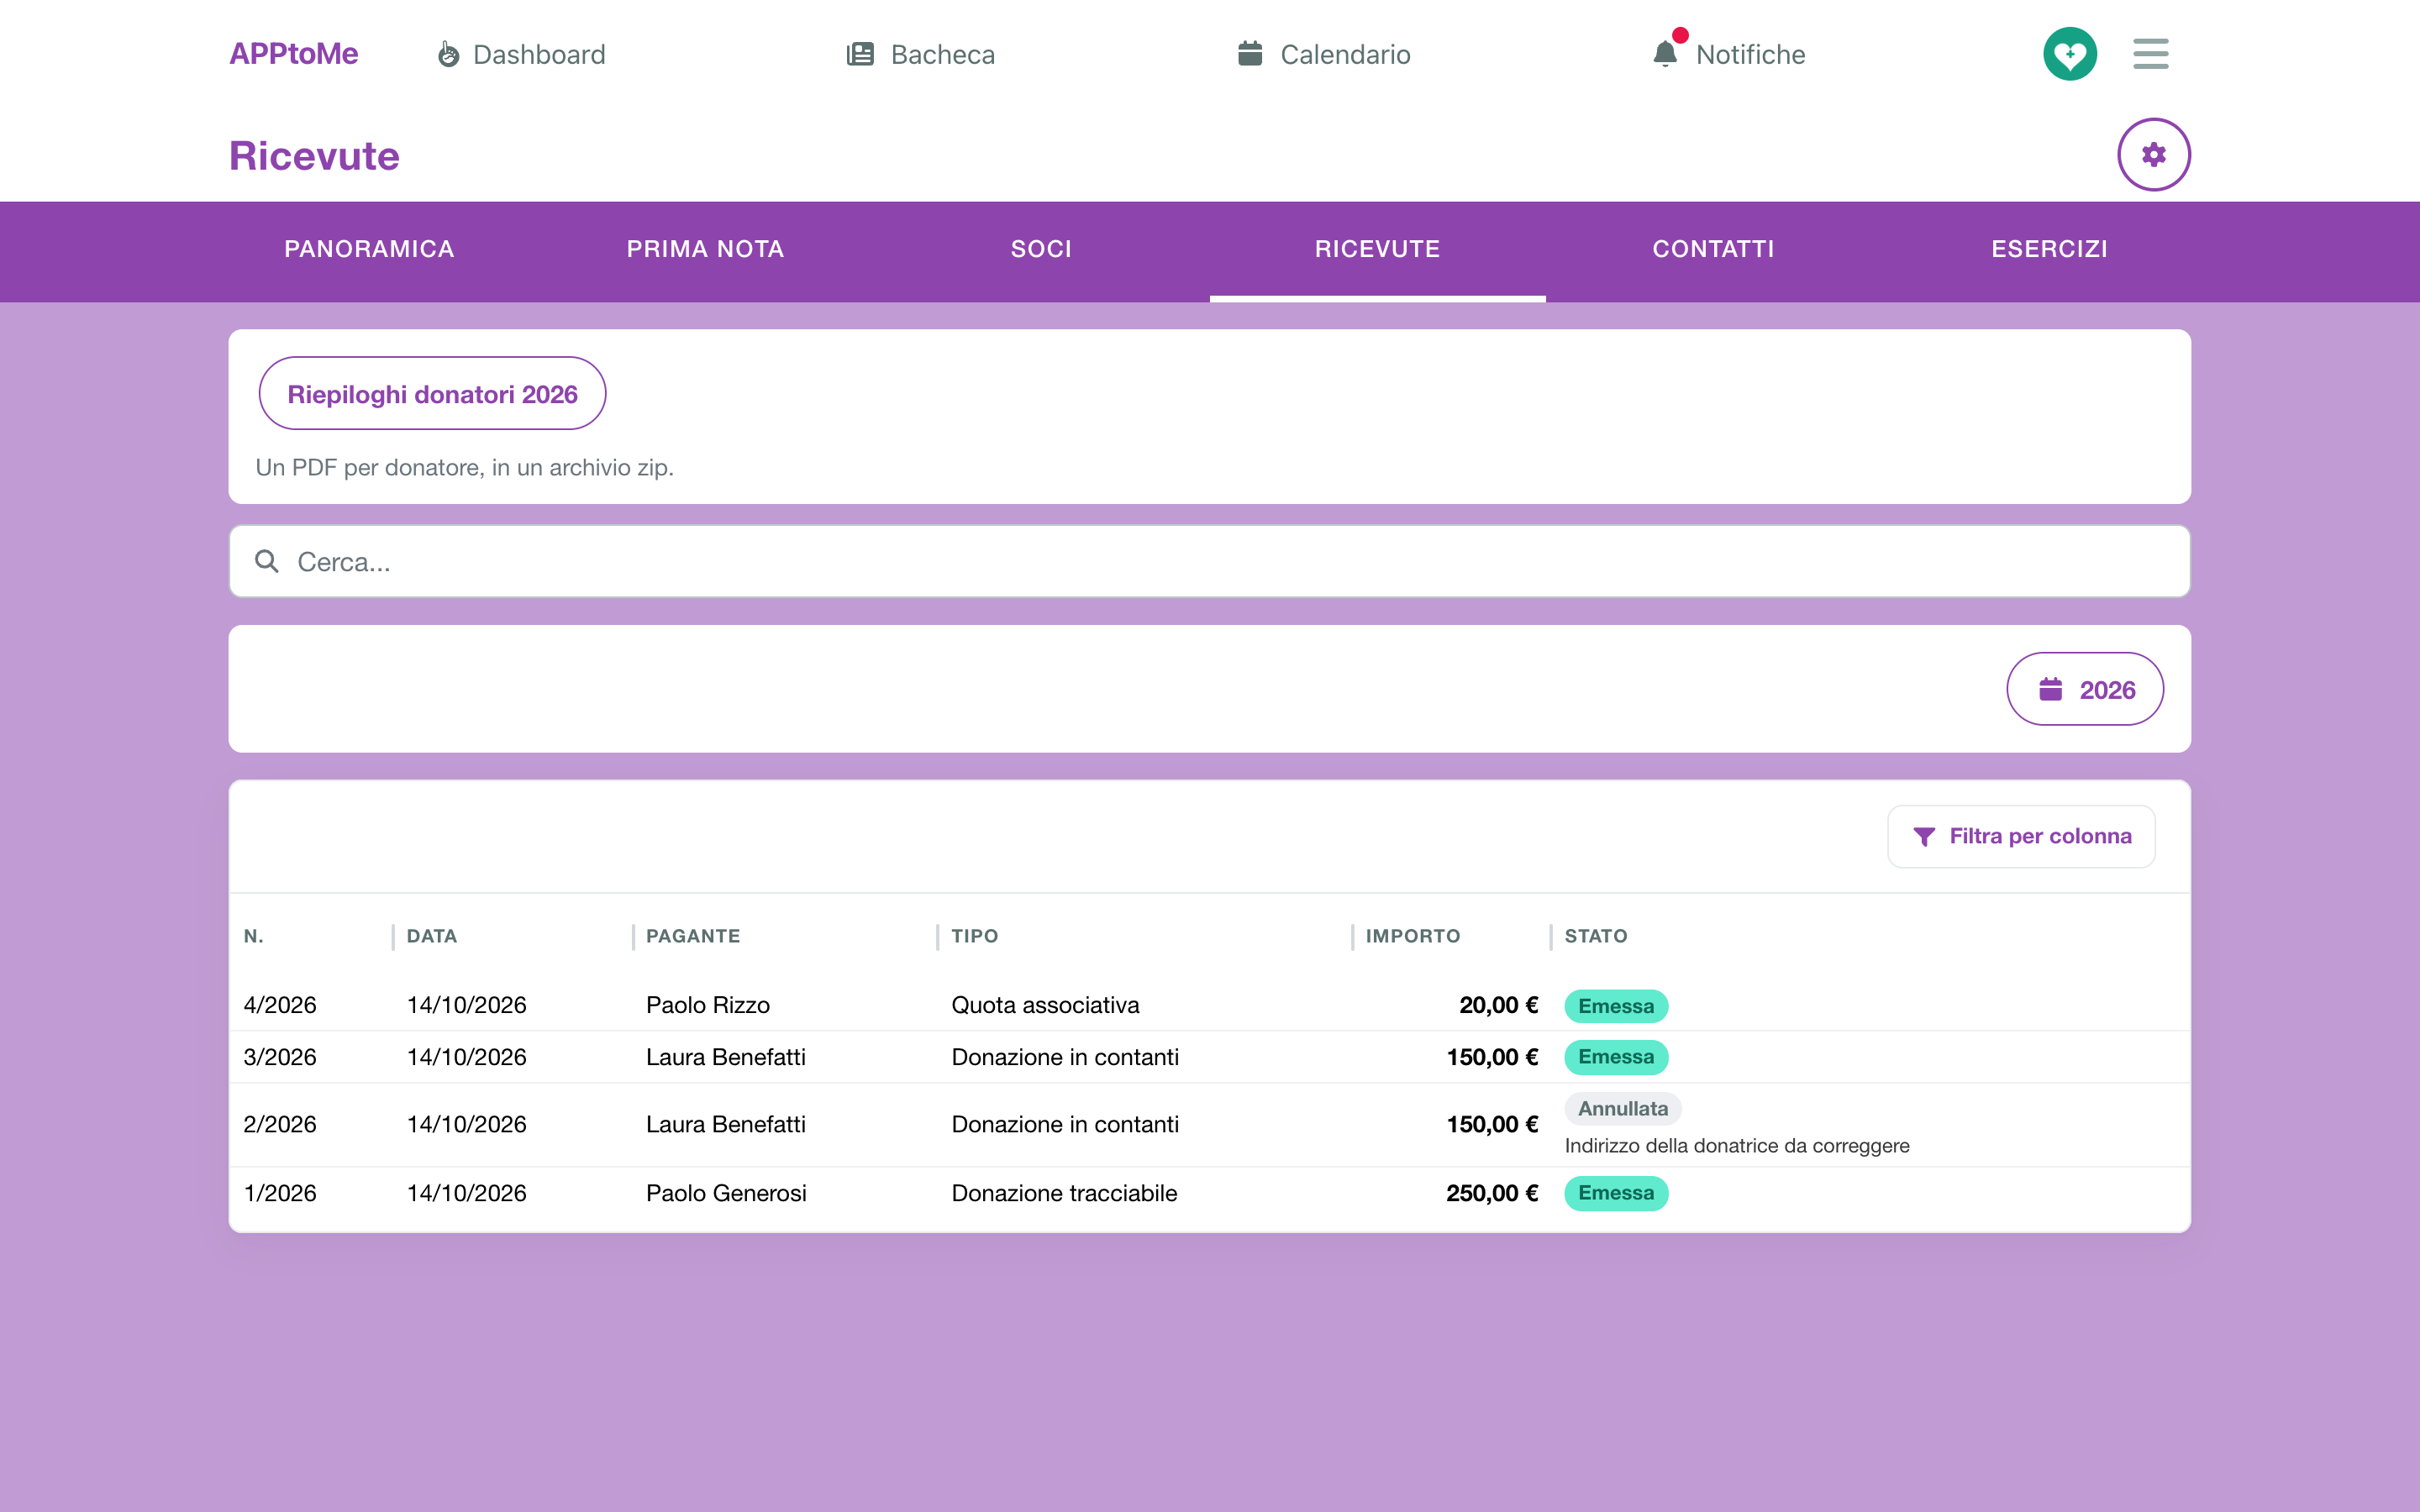Viewport: 2420px width, 1512px height.
Task: Open the Bacheca nav item
Action: click(920, 54)
